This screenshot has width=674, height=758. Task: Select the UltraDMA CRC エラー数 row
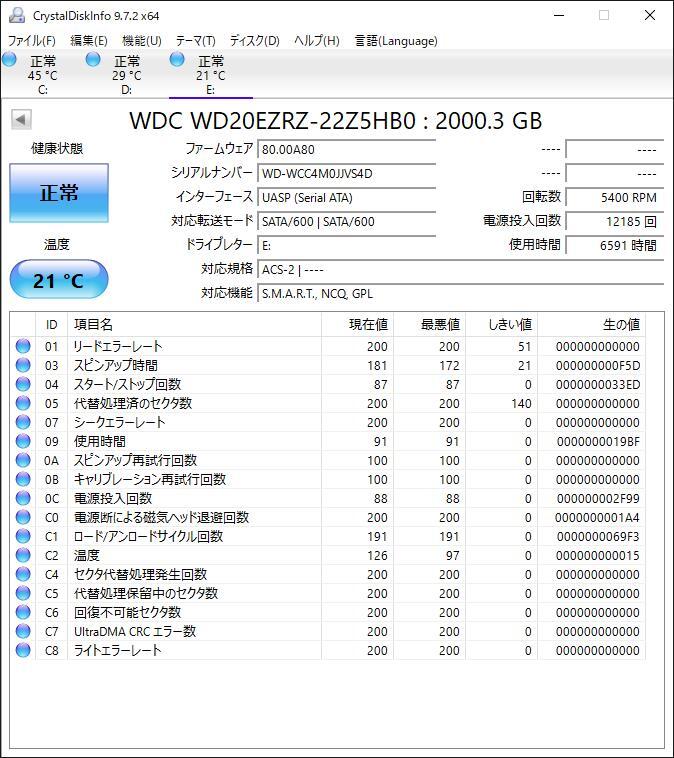328,631
